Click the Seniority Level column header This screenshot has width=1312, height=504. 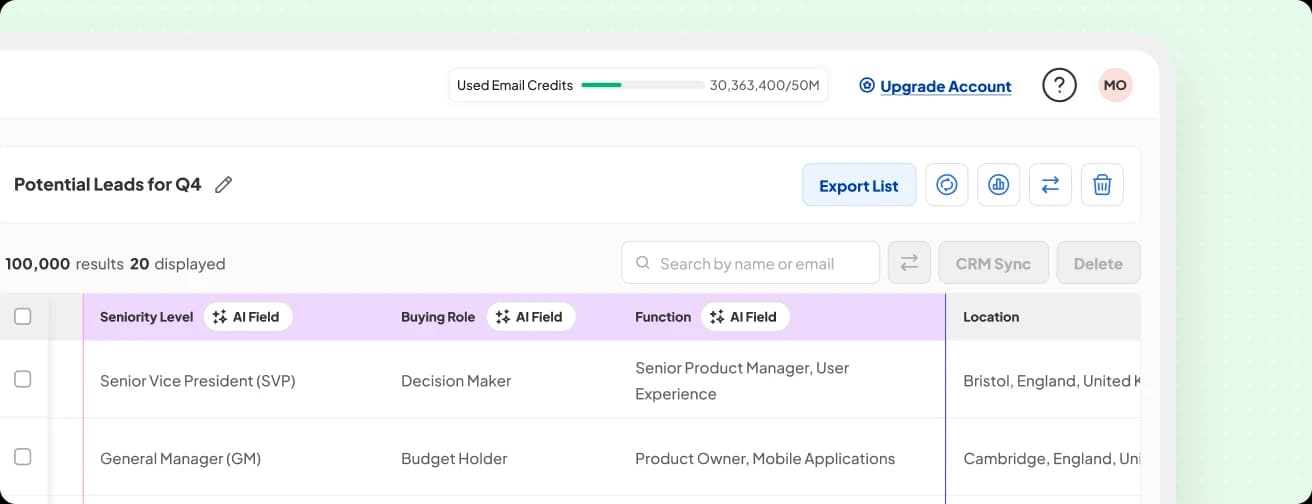point(146,317)
